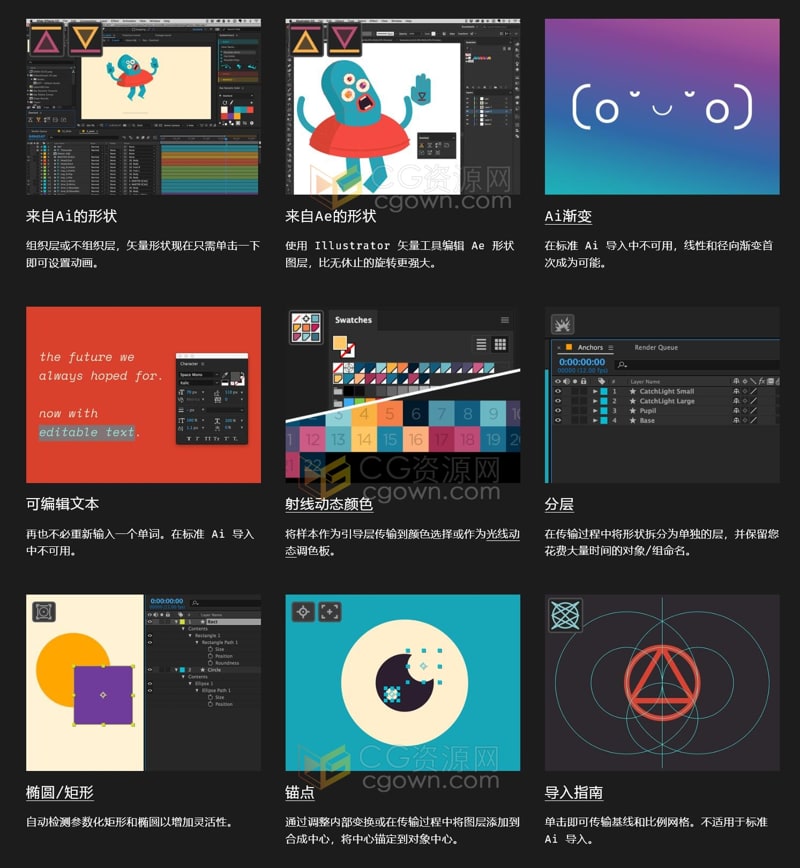The width and height of the screenshot is (800, 868).
Task: Open the 锚点 heading link
Action: pyautogui.click(x=300, y=793)
